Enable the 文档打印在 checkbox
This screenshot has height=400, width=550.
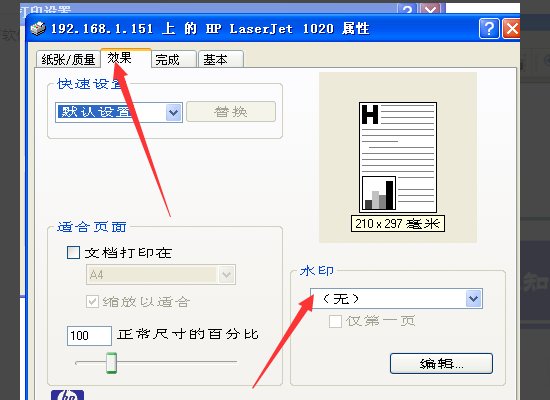[x=73, y=252]
